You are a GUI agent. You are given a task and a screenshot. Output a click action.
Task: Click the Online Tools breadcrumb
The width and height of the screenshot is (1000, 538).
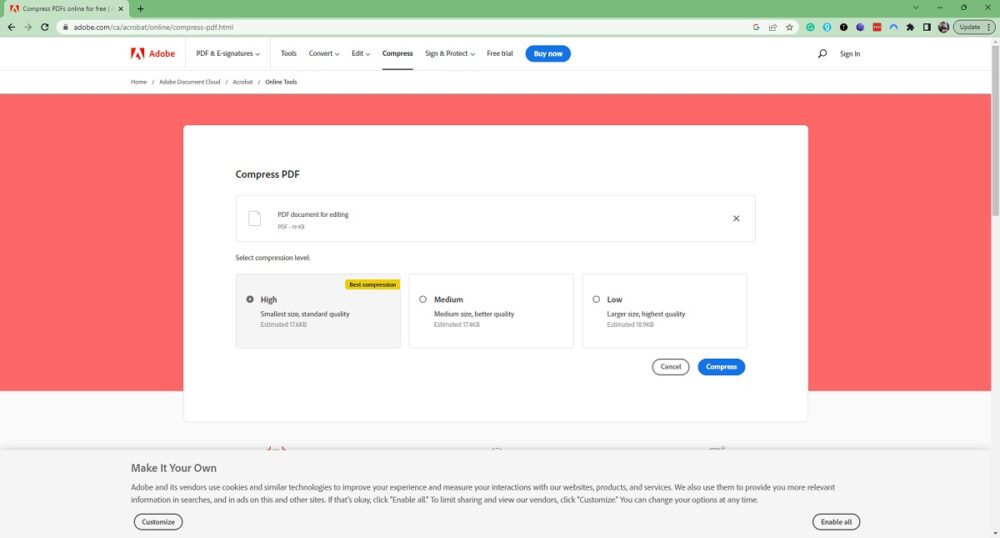[281, 82]
